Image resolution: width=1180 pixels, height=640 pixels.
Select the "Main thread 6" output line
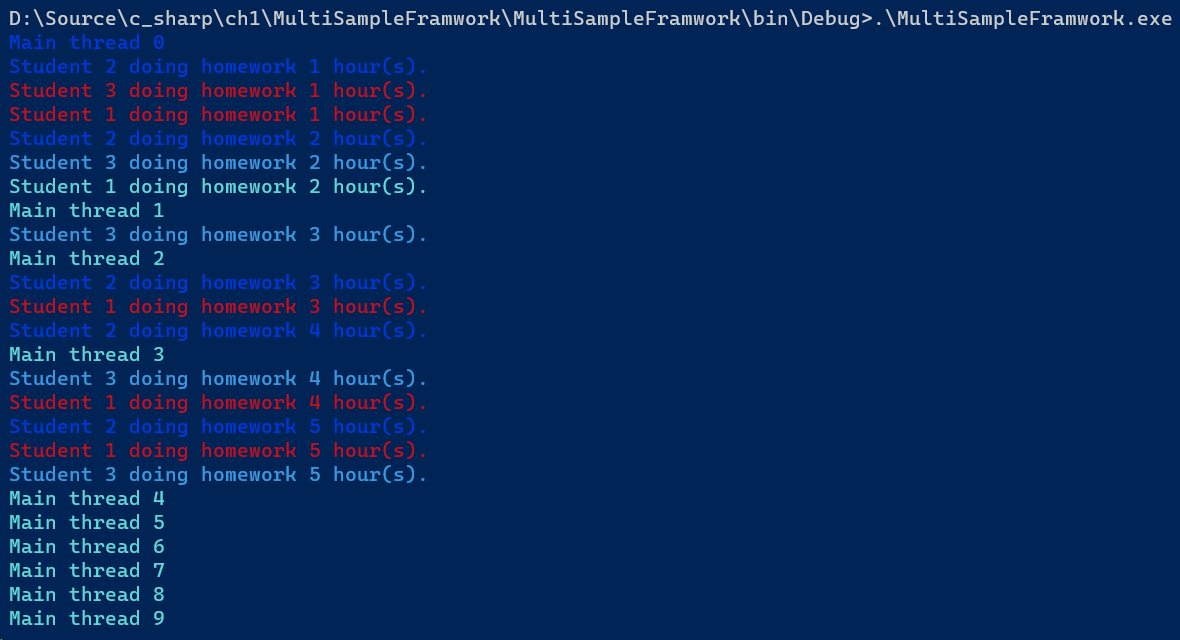tap(87, 547)
